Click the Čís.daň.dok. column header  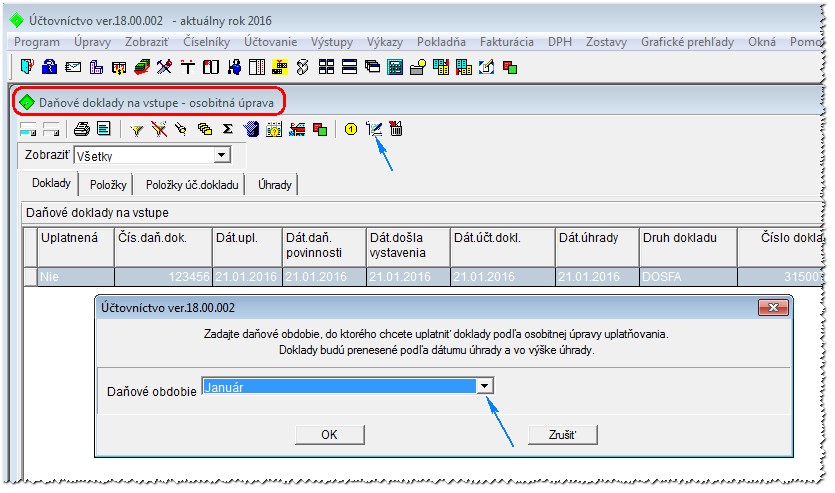[163, 247]
